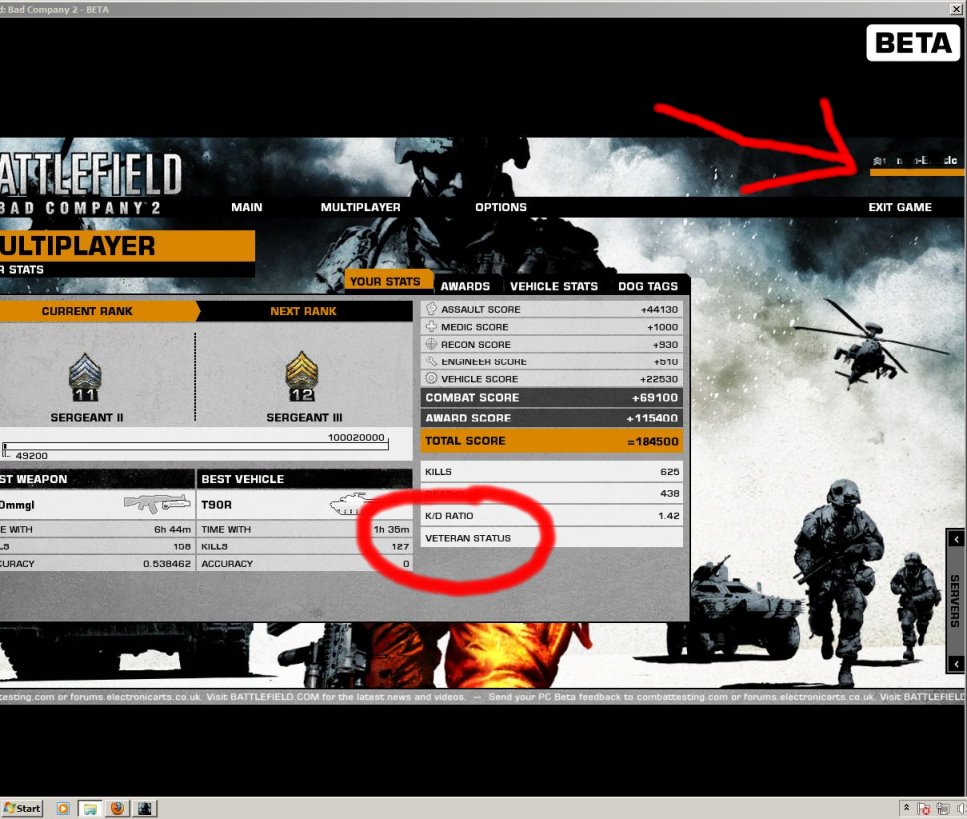Click the vehicle ACCURACY row
Screen dimensions: 967x819
tap(305, 564)
